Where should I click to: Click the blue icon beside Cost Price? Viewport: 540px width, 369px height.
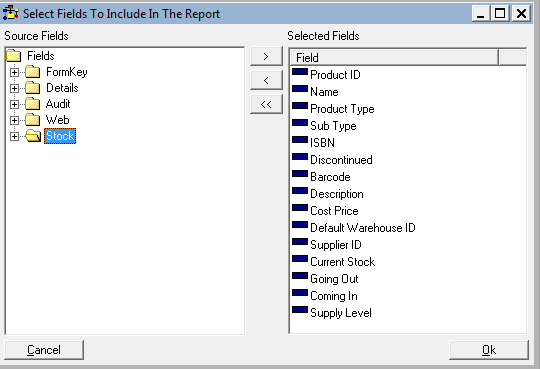(300, 208)
